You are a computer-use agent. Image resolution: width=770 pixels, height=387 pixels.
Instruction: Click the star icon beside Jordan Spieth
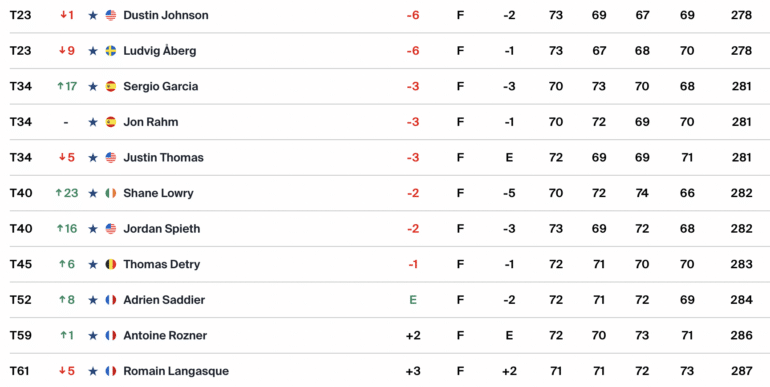pos(93,229)
